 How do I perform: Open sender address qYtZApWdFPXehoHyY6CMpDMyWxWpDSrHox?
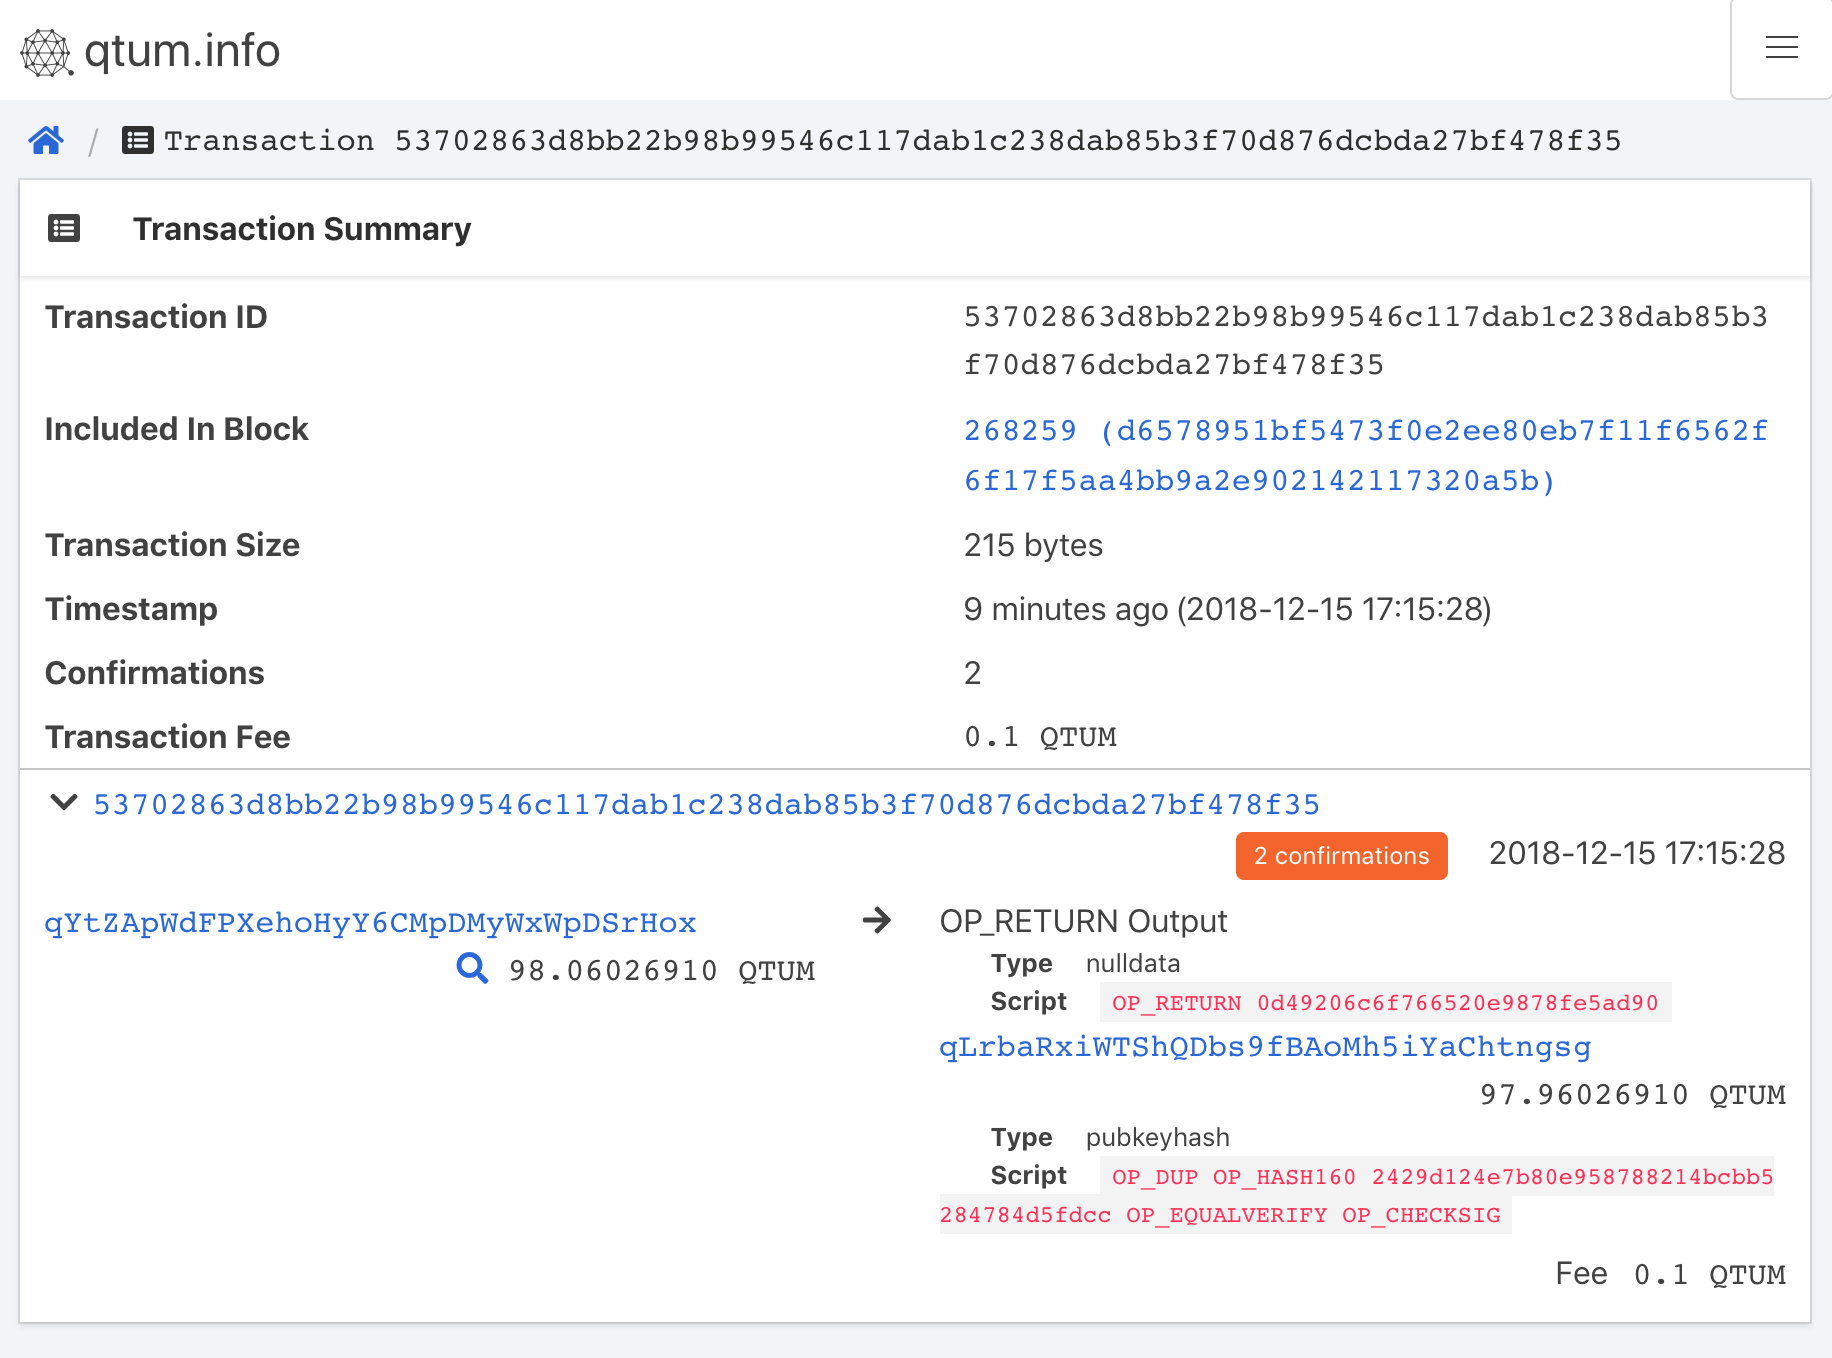point(370,923)
